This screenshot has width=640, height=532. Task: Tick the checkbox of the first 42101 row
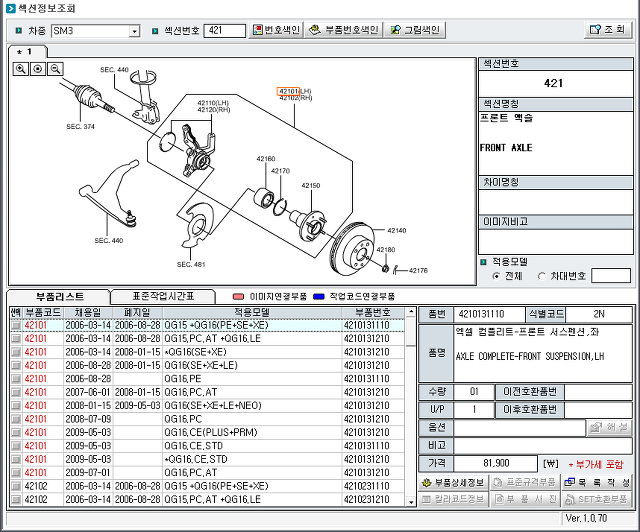click(15, 326)
